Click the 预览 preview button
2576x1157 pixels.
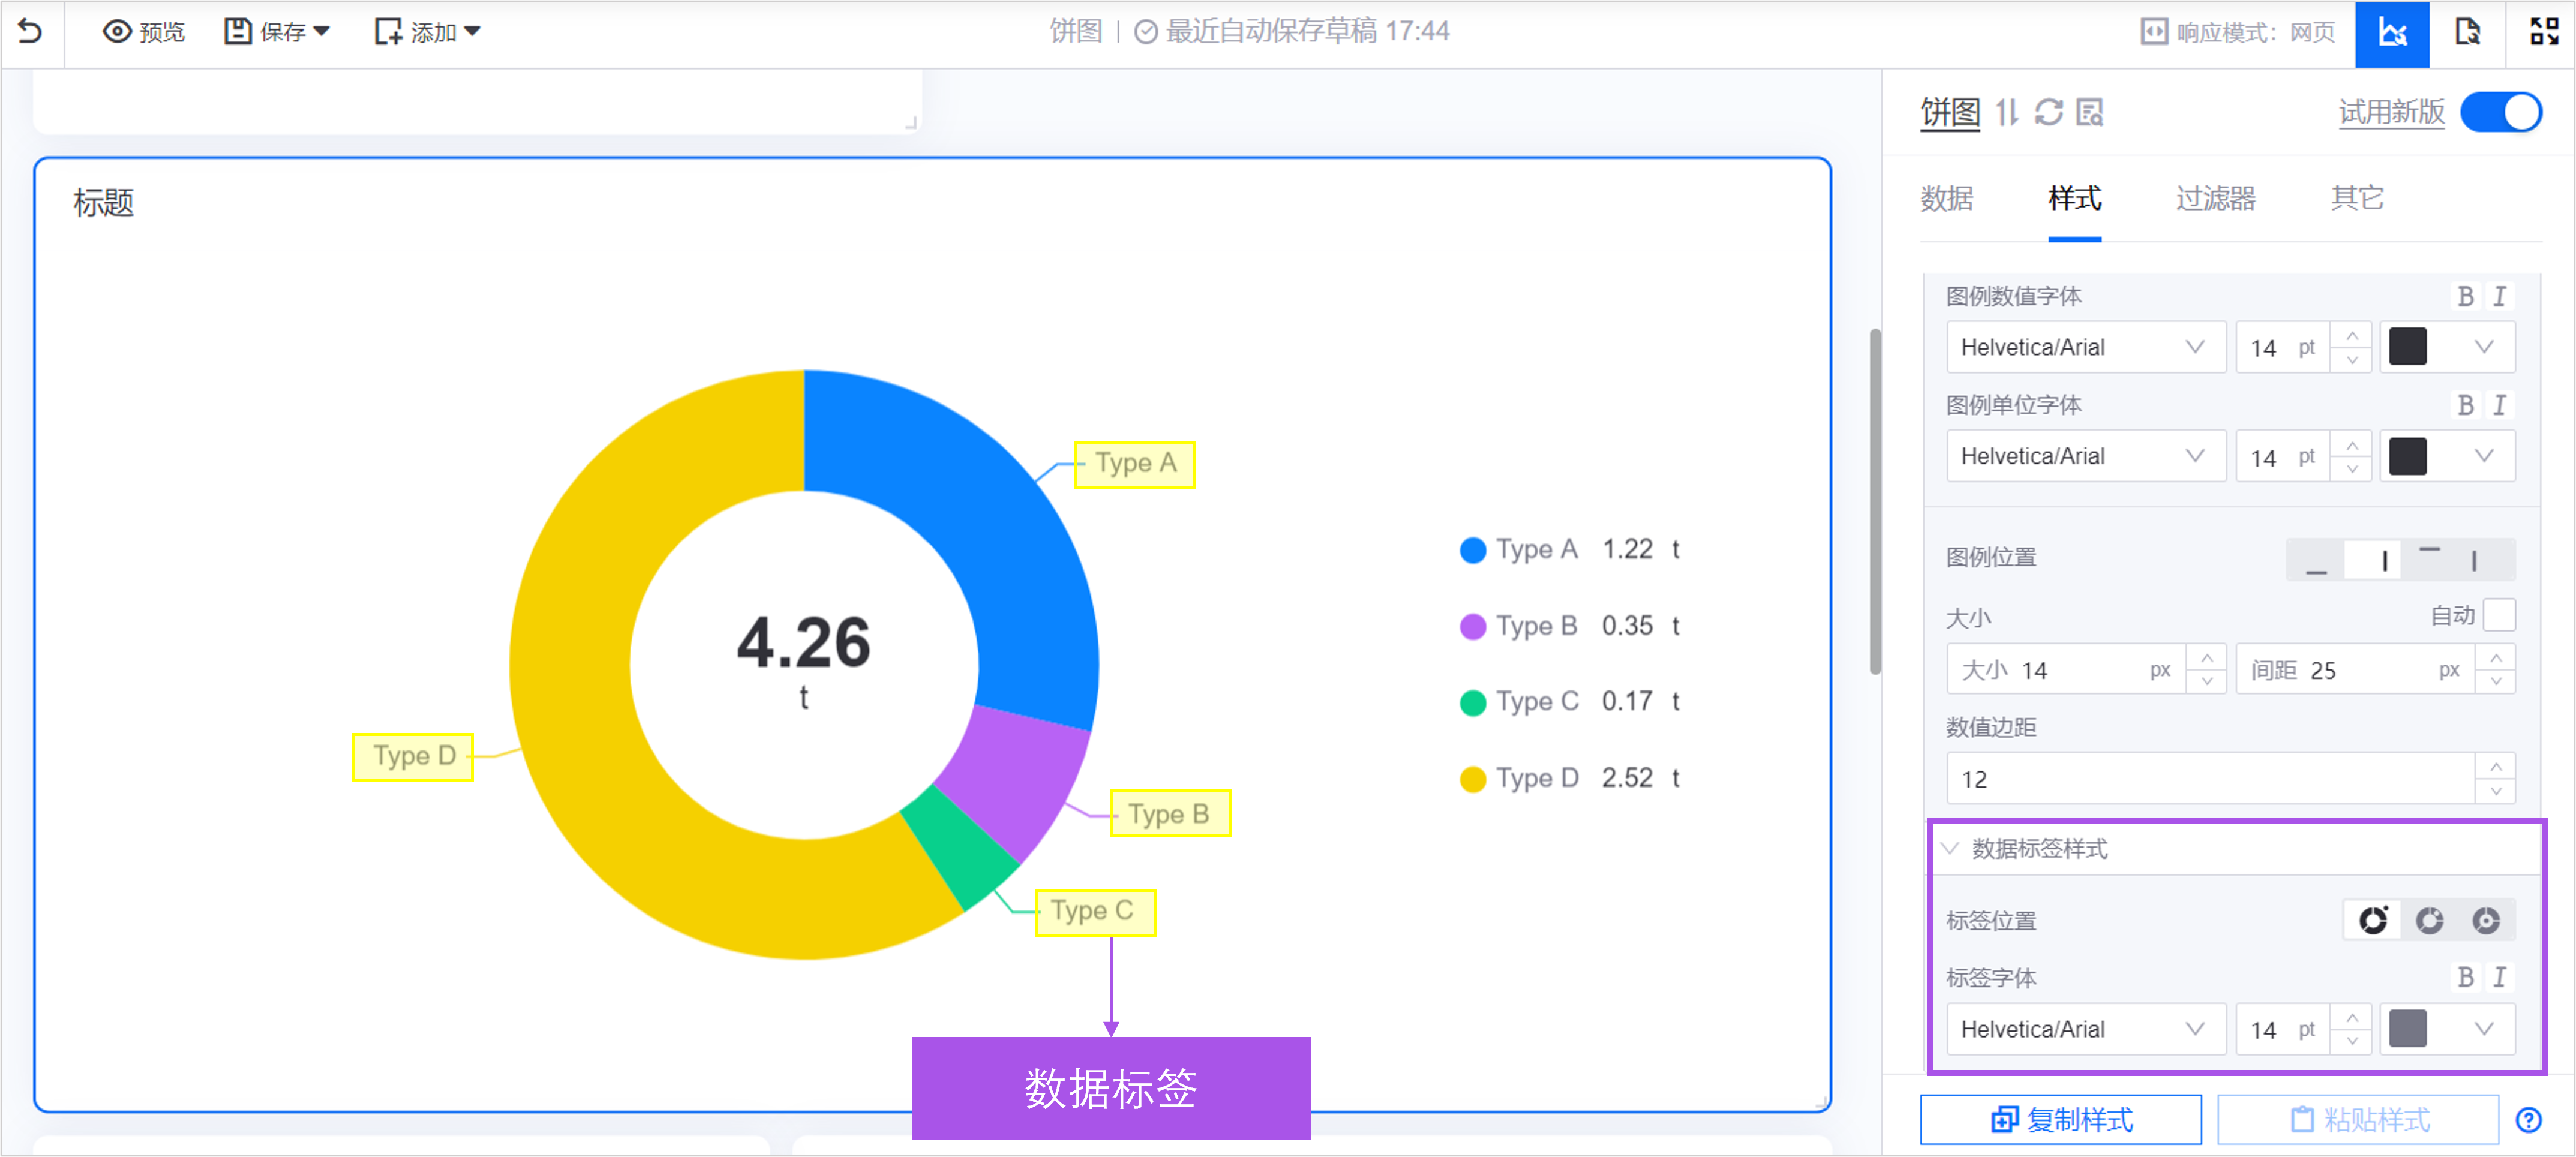(x=144, y=32)
